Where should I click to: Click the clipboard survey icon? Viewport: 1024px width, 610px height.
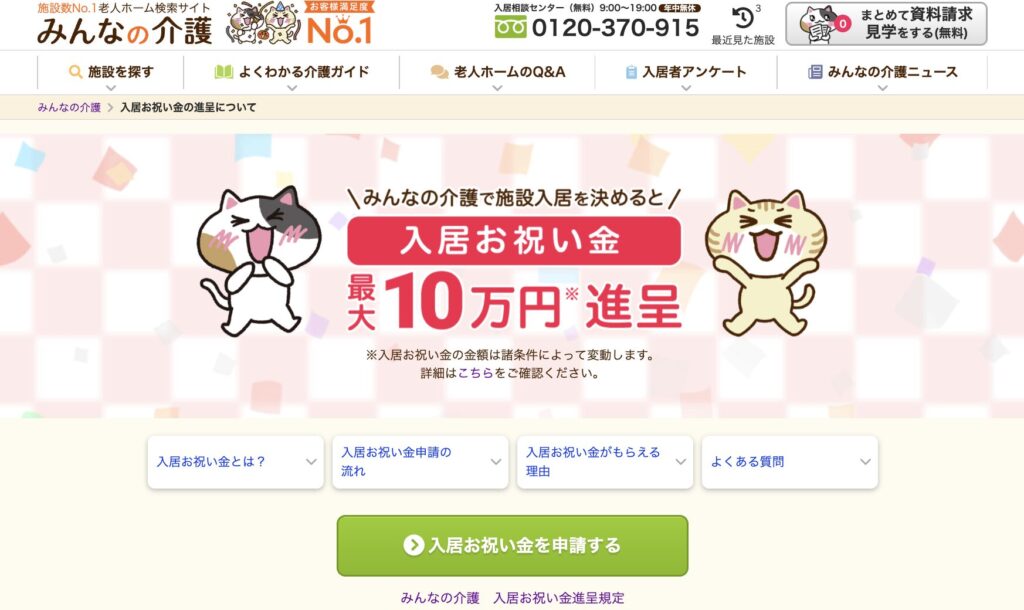tap(631, 72)
